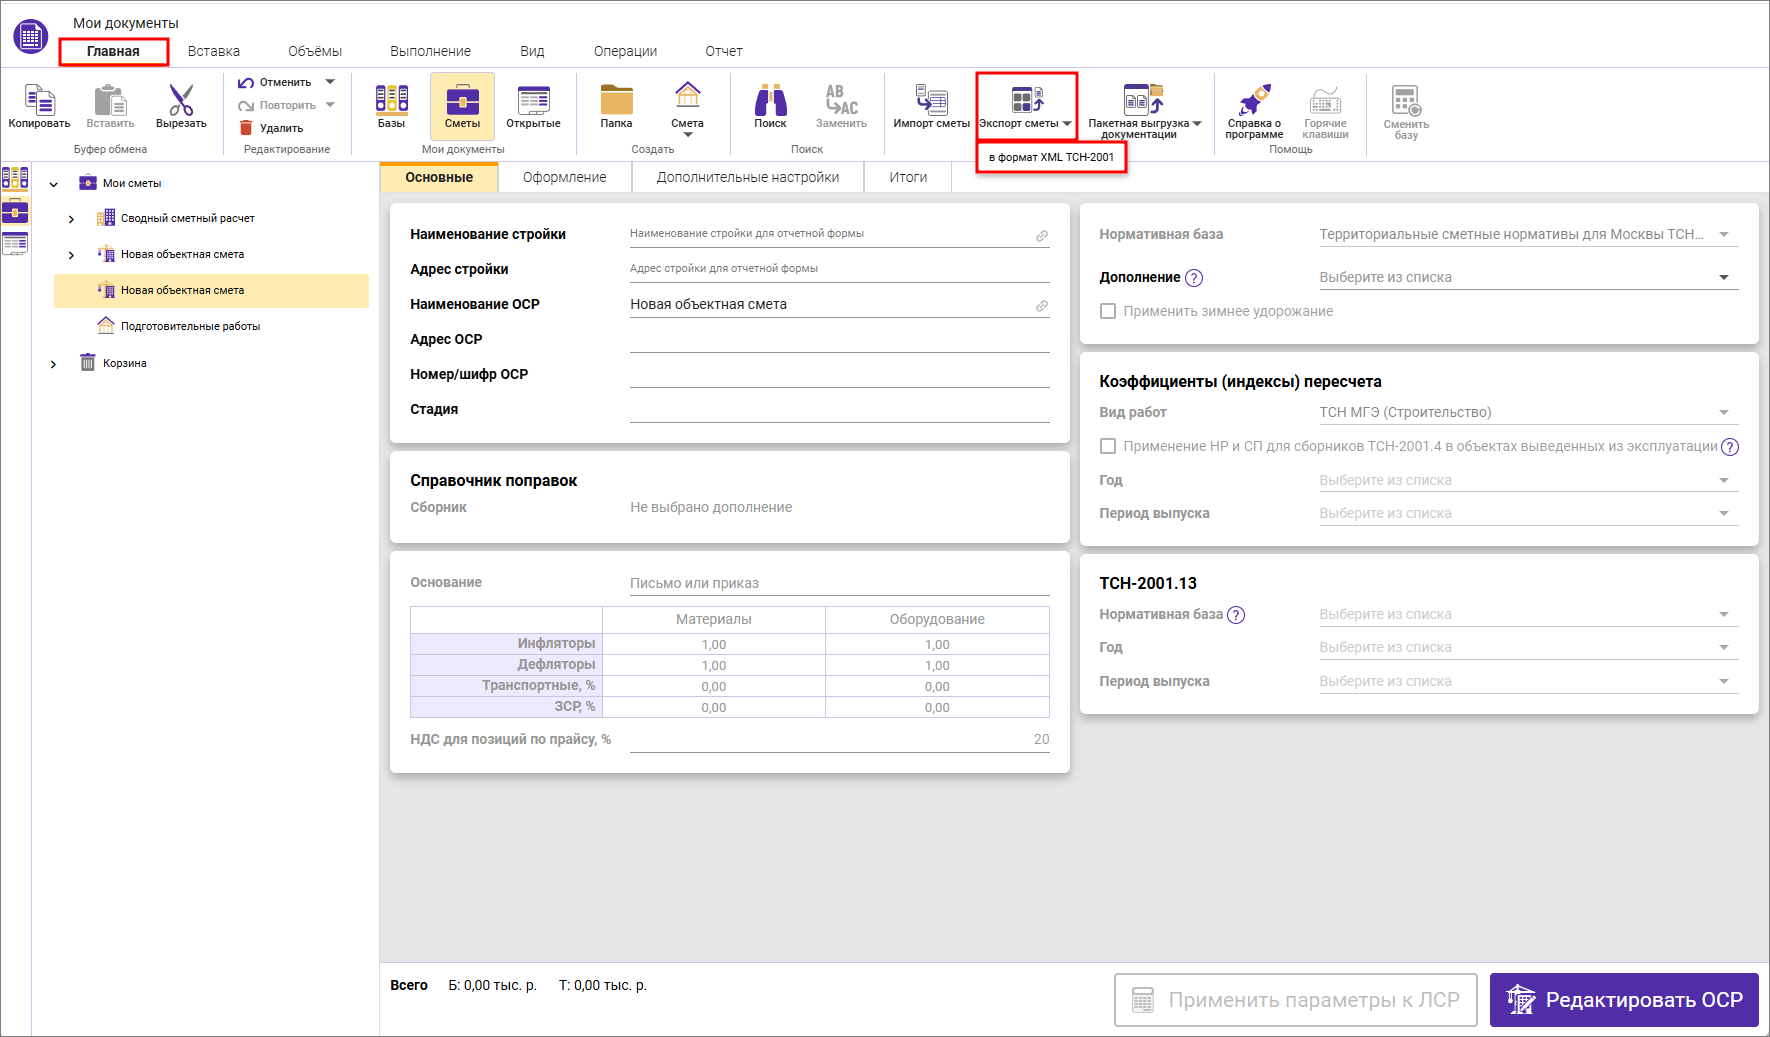Screen dimensions: 1770x1037
Task: Create a new Folder from the ribbon
Action: [x=616, y=101]
